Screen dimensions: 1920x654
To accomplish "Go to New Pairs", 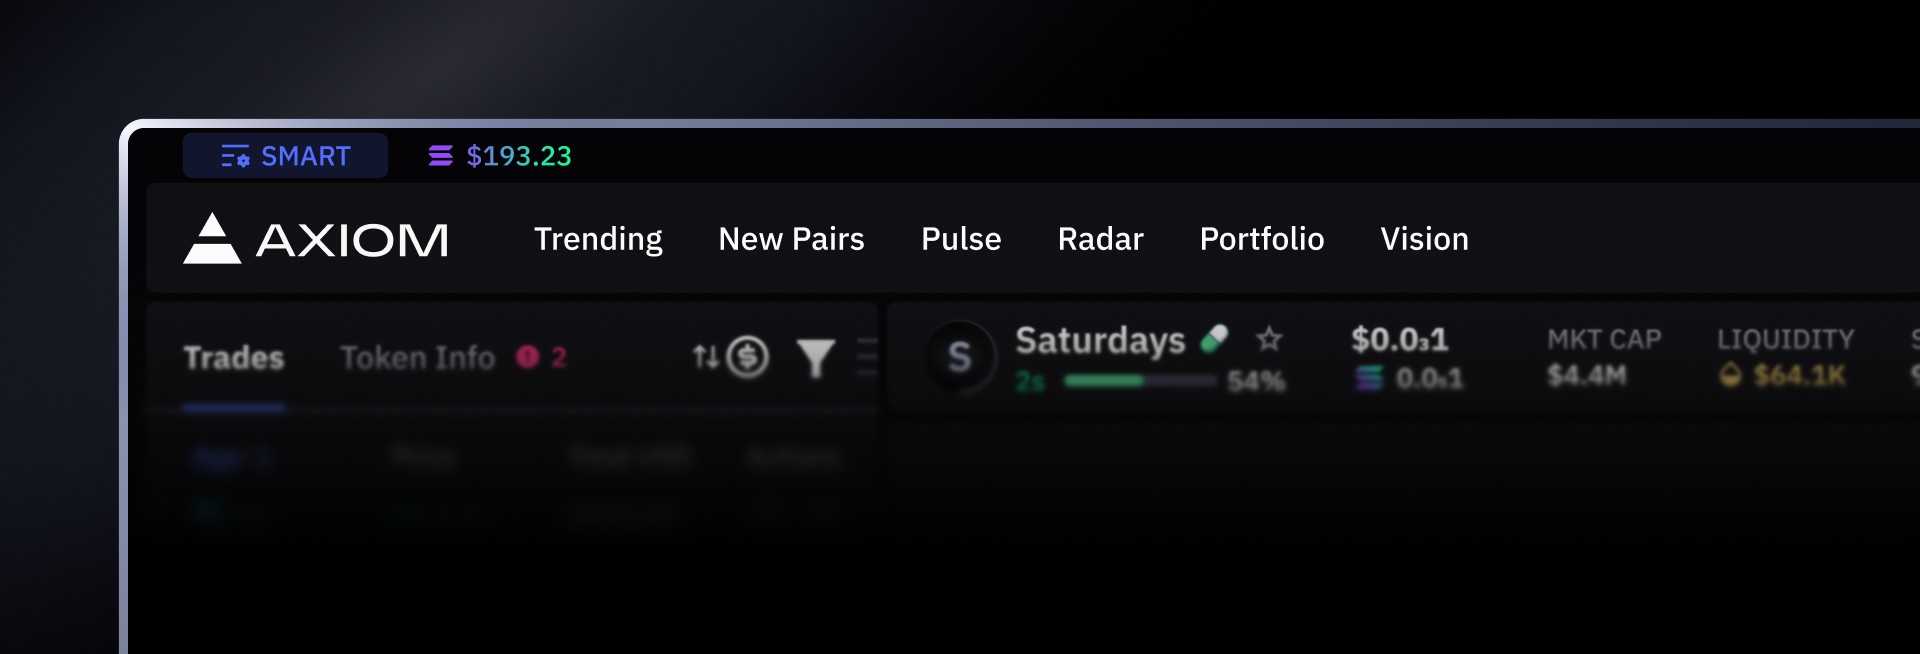I will [x=791, y=239].
